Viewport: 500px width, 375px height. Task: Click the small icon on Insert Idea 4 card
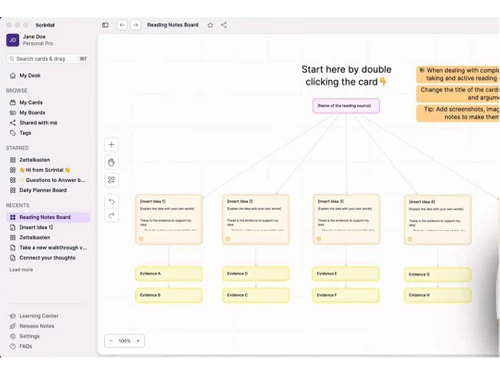[410, 239]
